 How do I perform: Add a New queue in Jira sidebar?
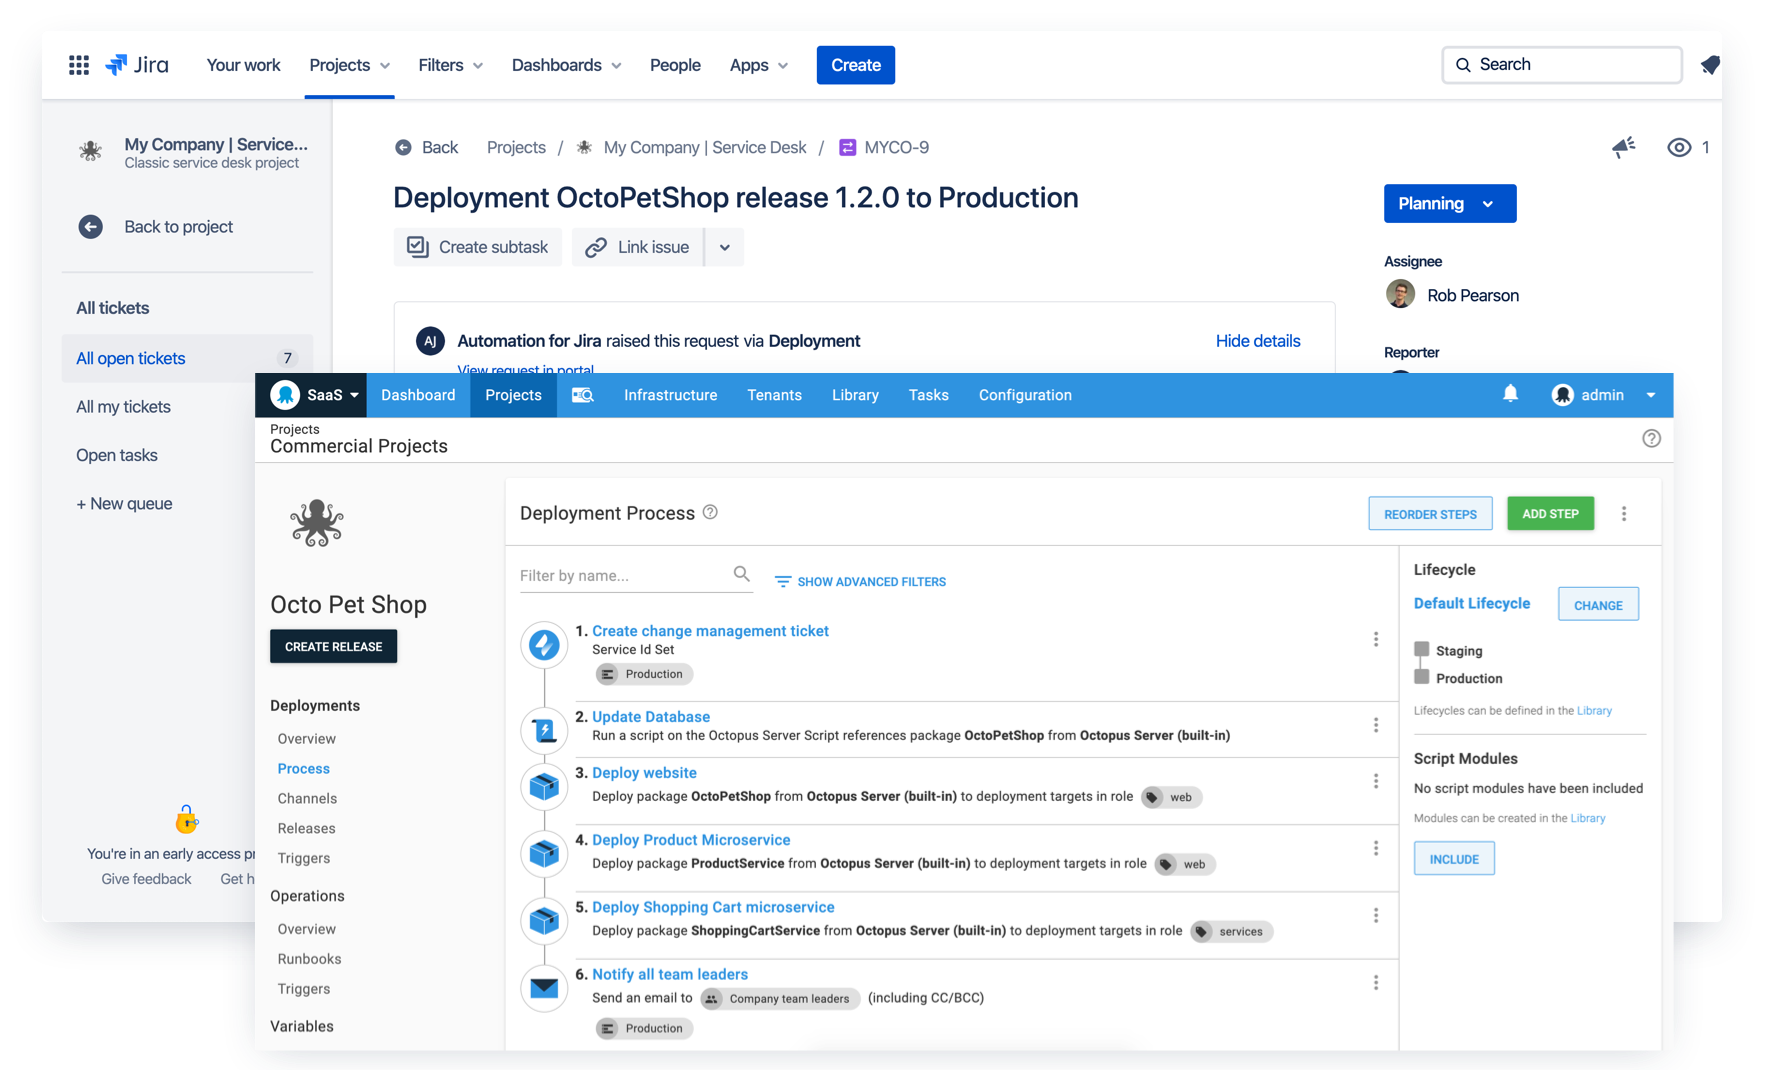pyautogui.click(x=124, y=503)
